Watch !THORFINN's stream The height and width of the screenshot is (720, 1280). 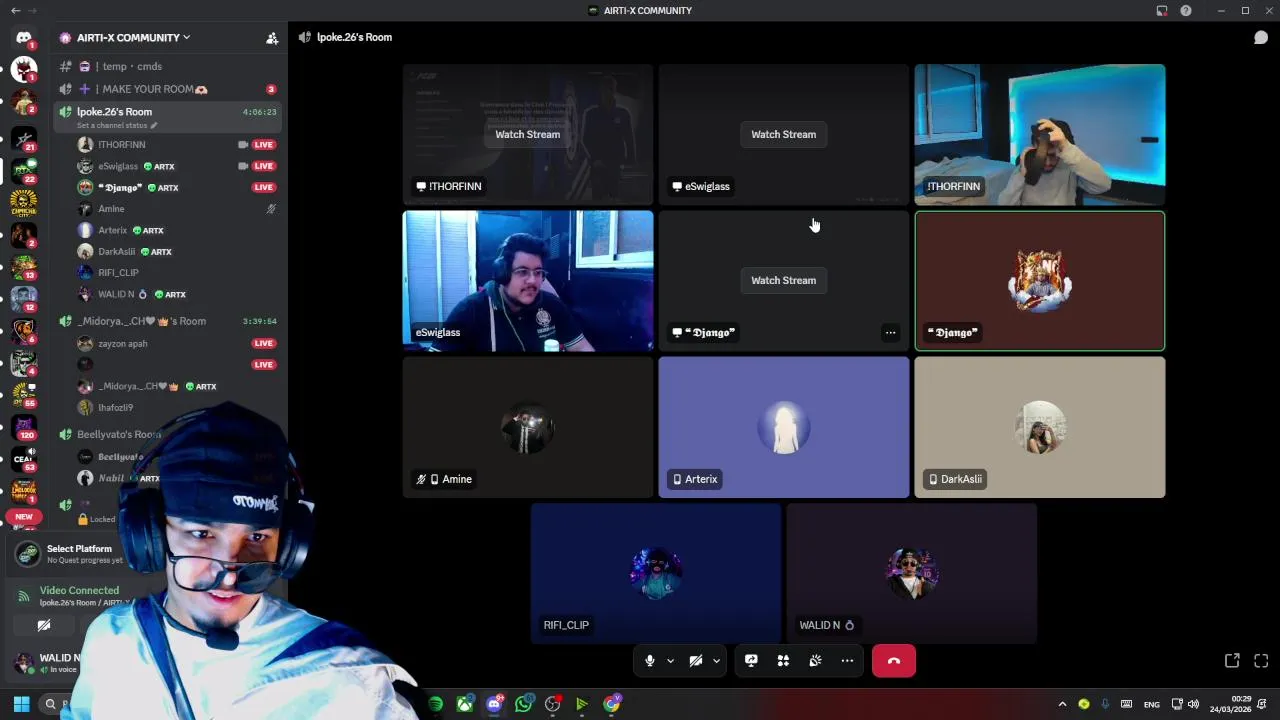[528, 134]
